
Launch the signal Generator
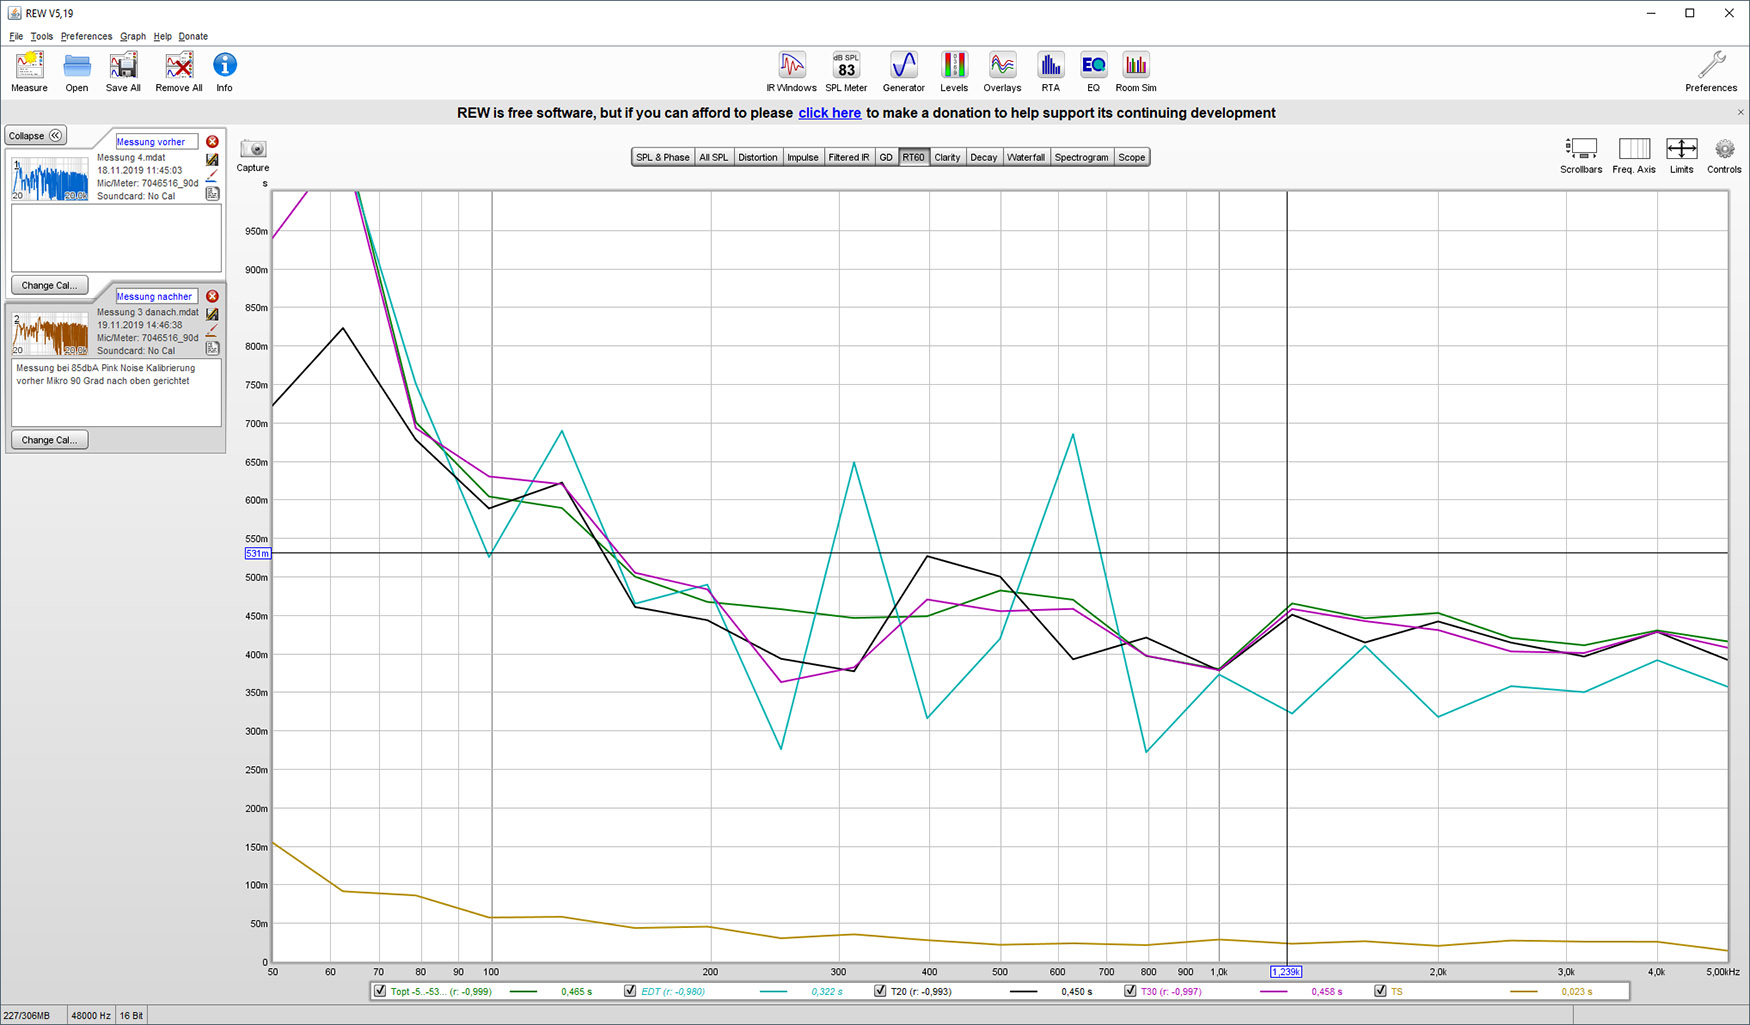coord(903,65)
